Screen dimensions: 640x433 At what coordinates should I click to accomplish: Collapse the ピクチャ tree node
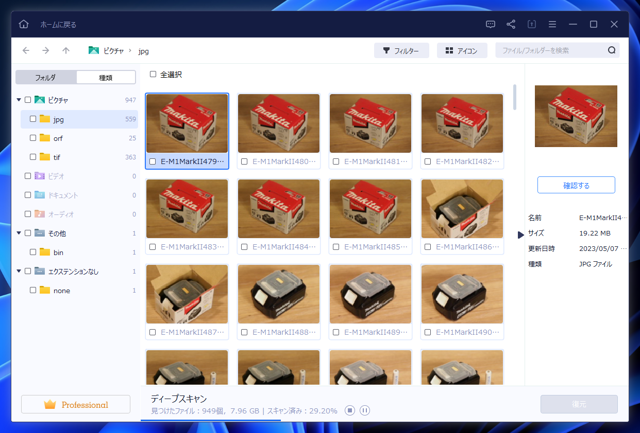19,100
